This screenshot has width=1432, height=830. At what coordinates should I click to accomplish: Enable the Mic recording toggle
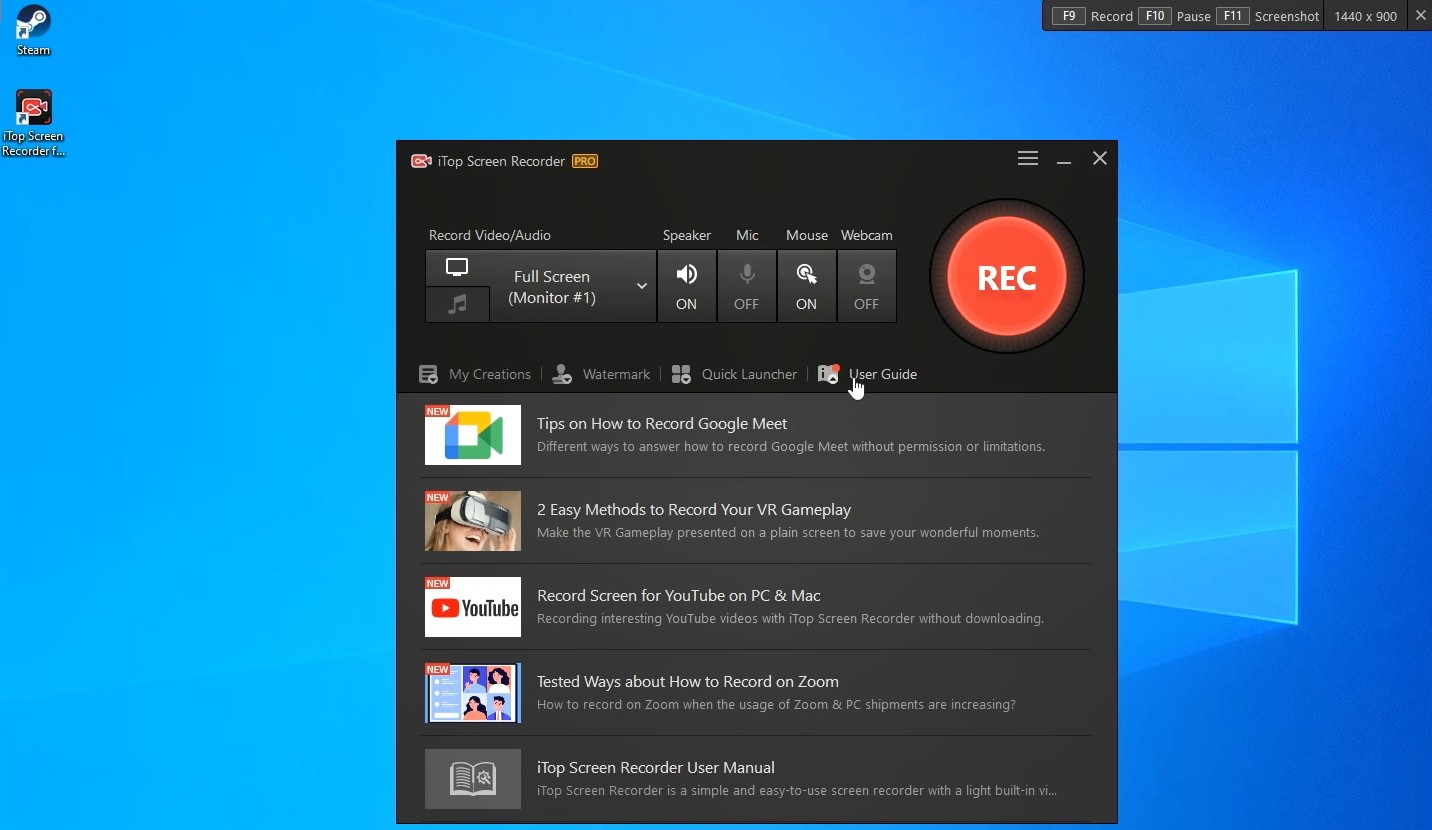[x=746, y=286]
